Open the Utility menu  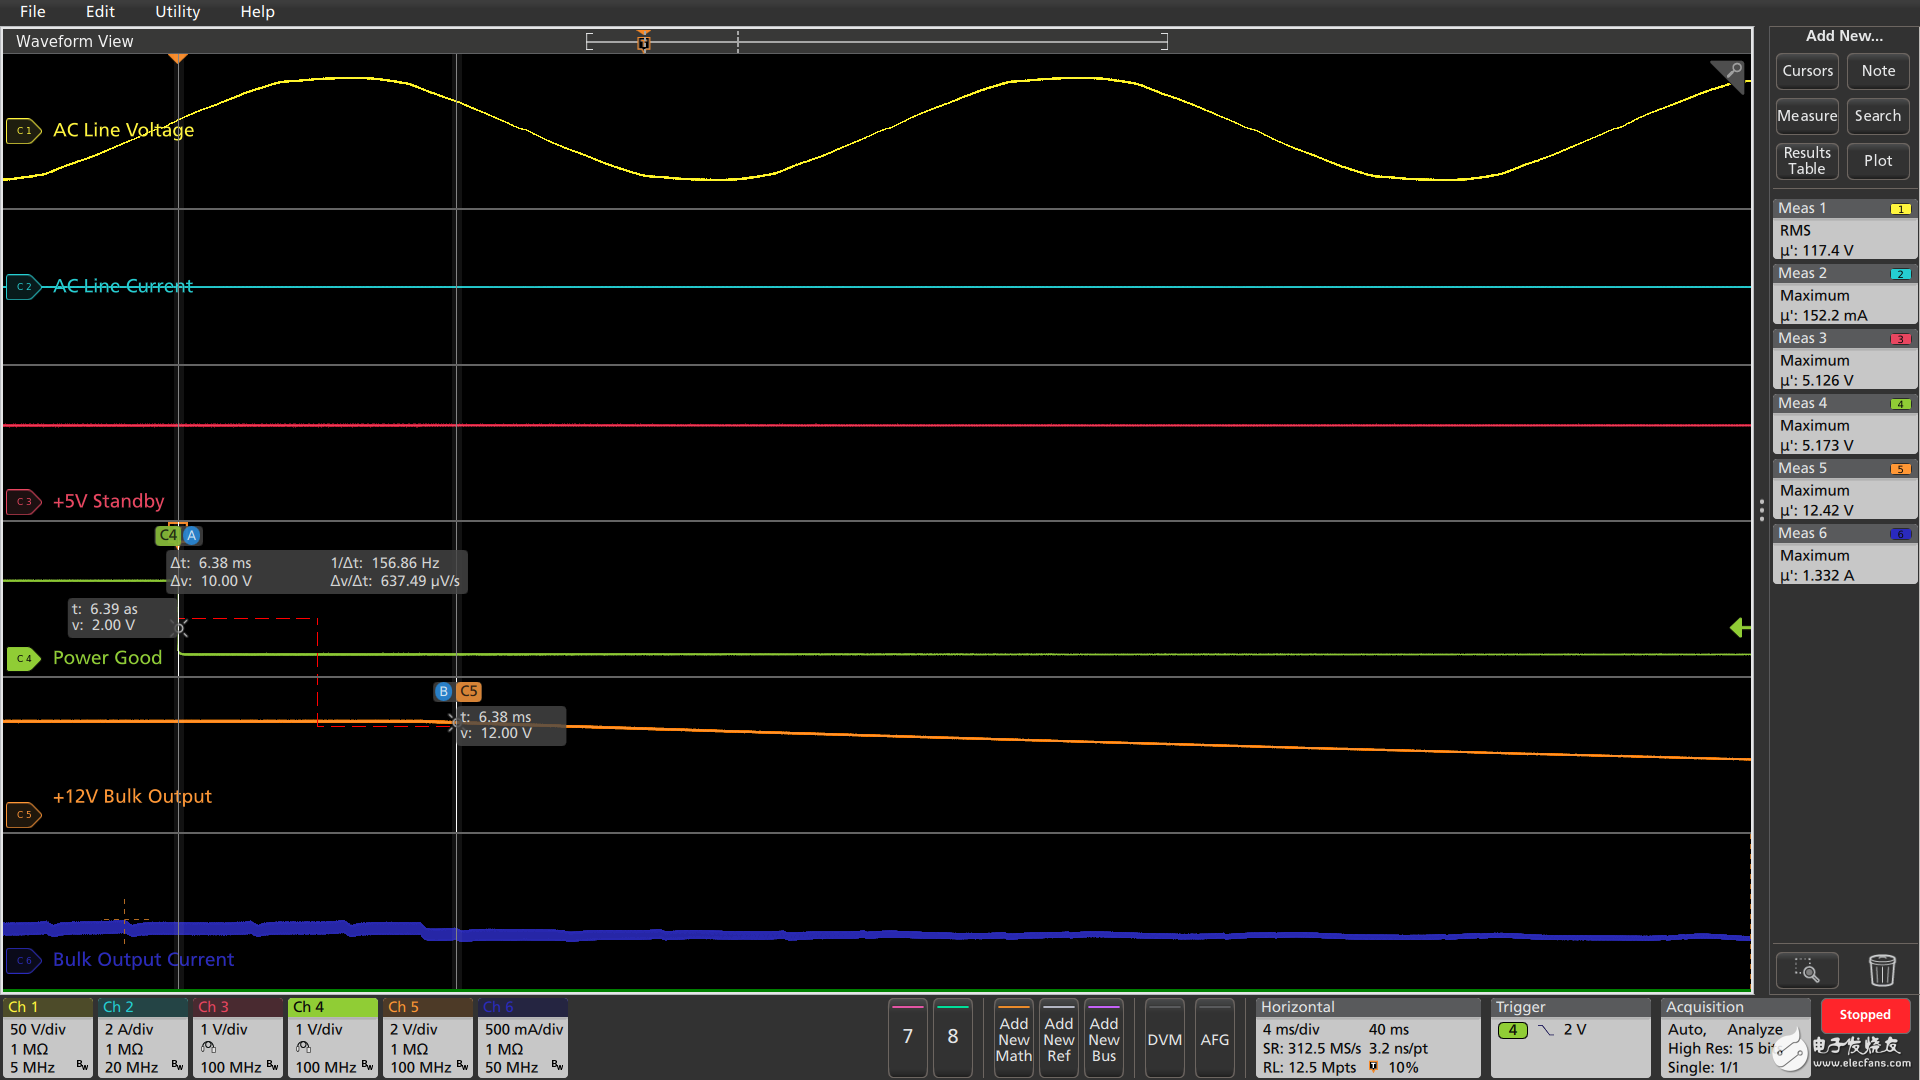pos(178,12)
